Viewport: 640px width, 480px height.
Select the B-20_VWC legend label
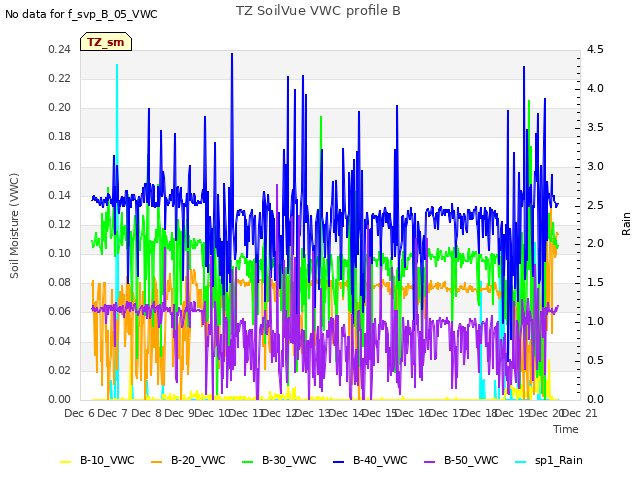[x=198, y=460]
